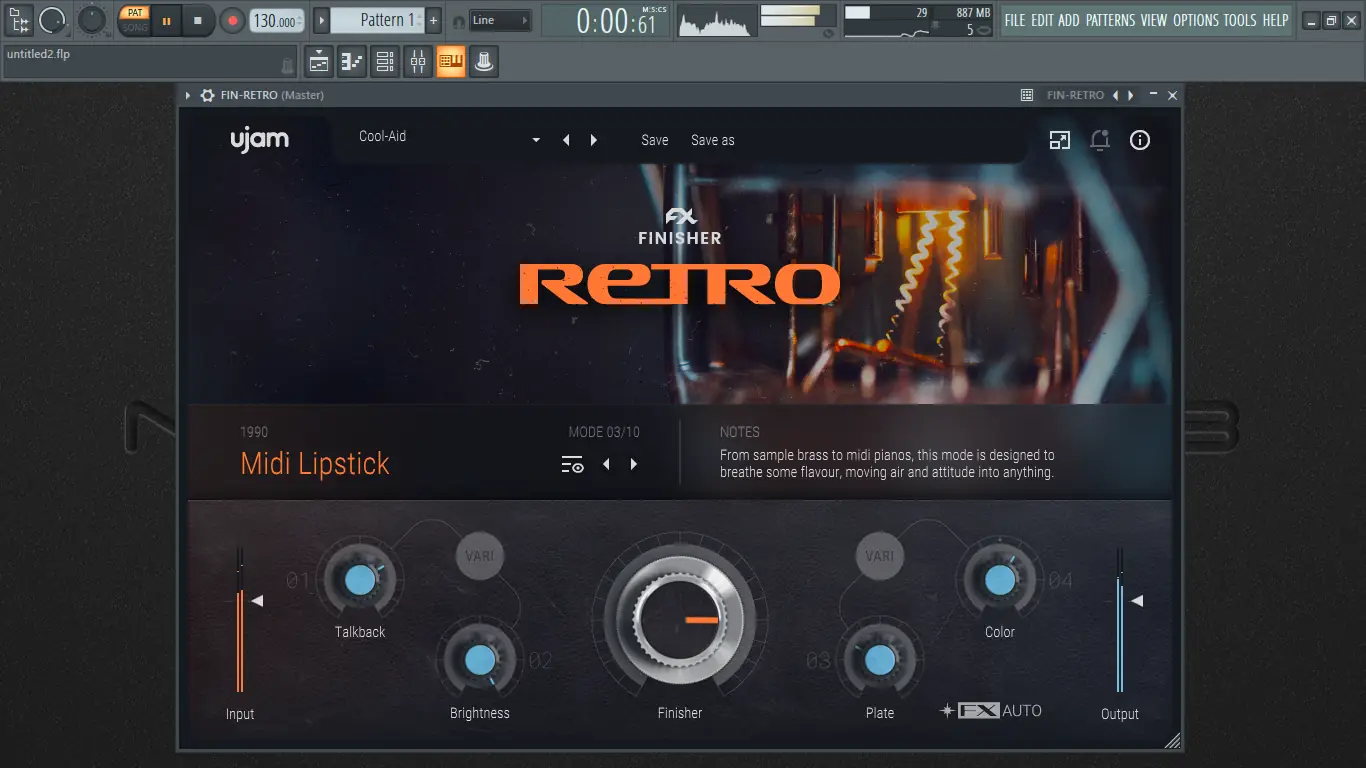Click the ujam logo
This screenshot has height=768, width=1366.
pyautogui.click(x=260, y=140)
